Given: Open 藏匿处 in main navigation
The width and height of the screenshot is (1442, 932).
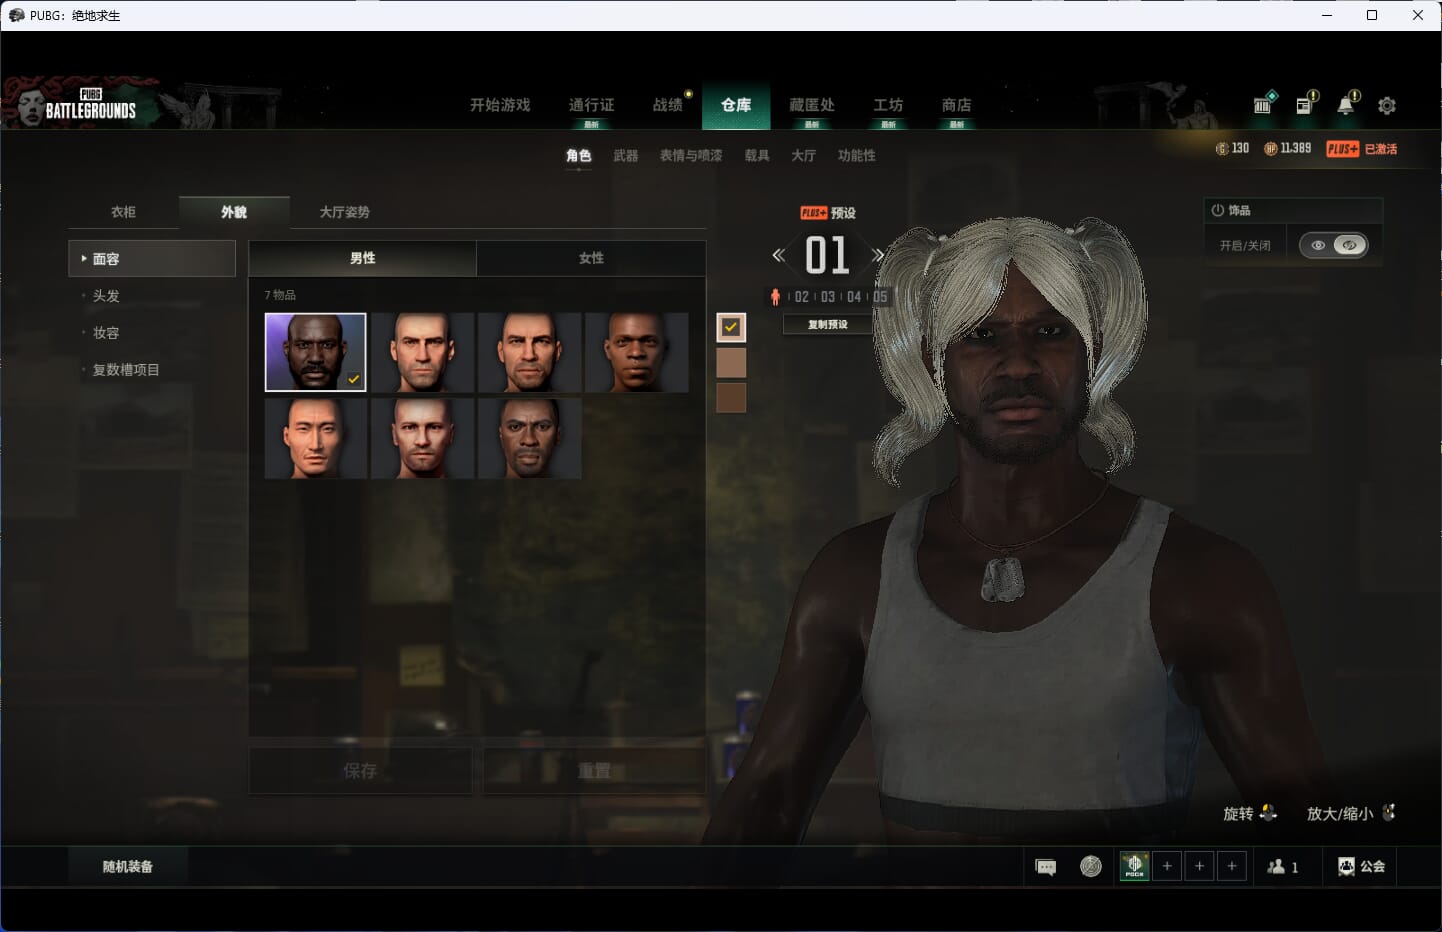Looking at the screenshot, I should pos(812,105).
